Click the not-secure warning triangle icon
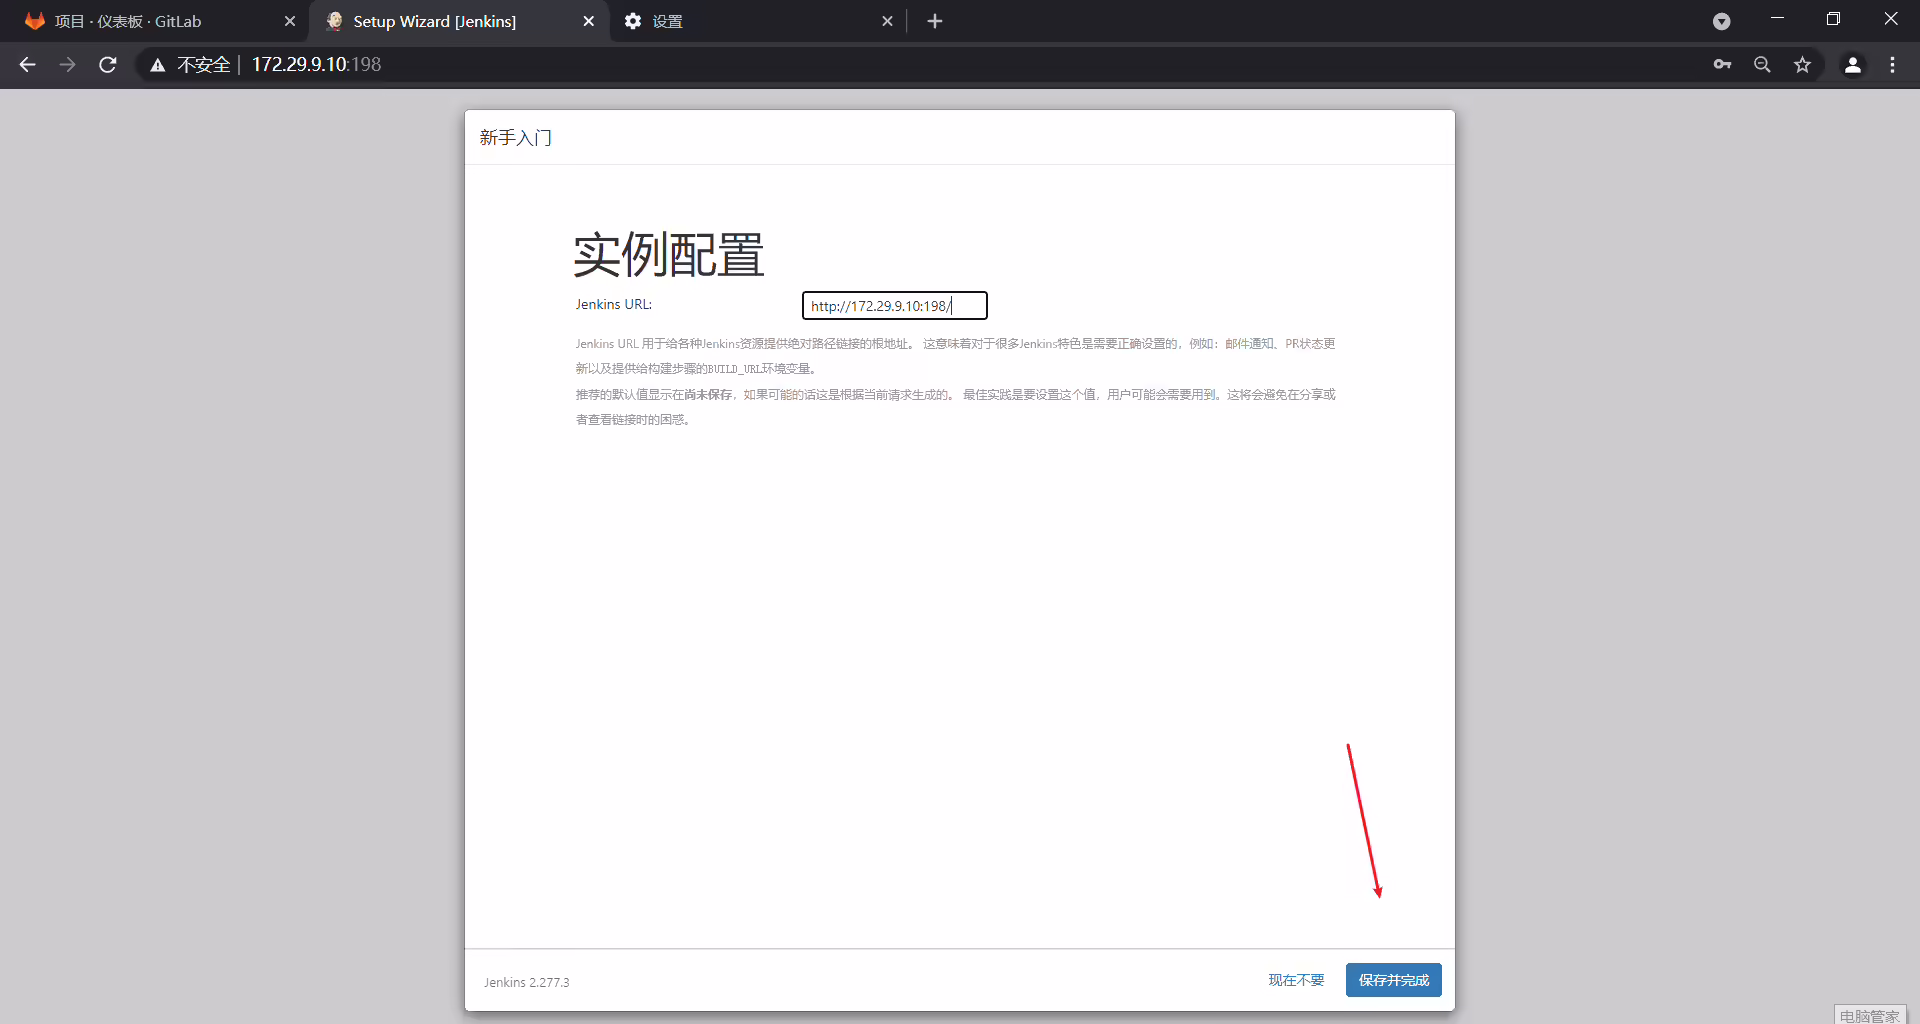The width and height of the screenshot is (1920, 1024). tap(157, 65)
